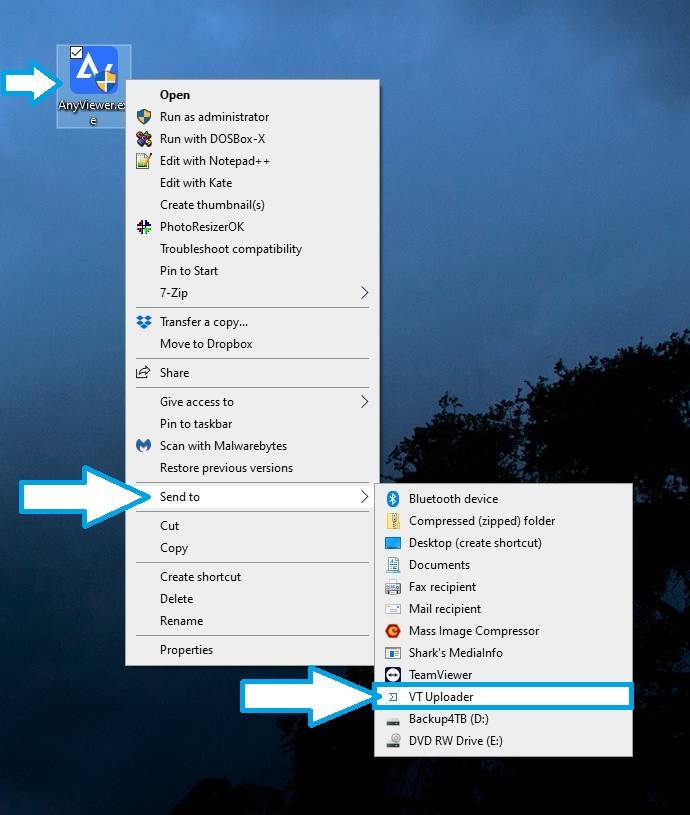Select Edit with Notepad++

(x=253, y=161)
